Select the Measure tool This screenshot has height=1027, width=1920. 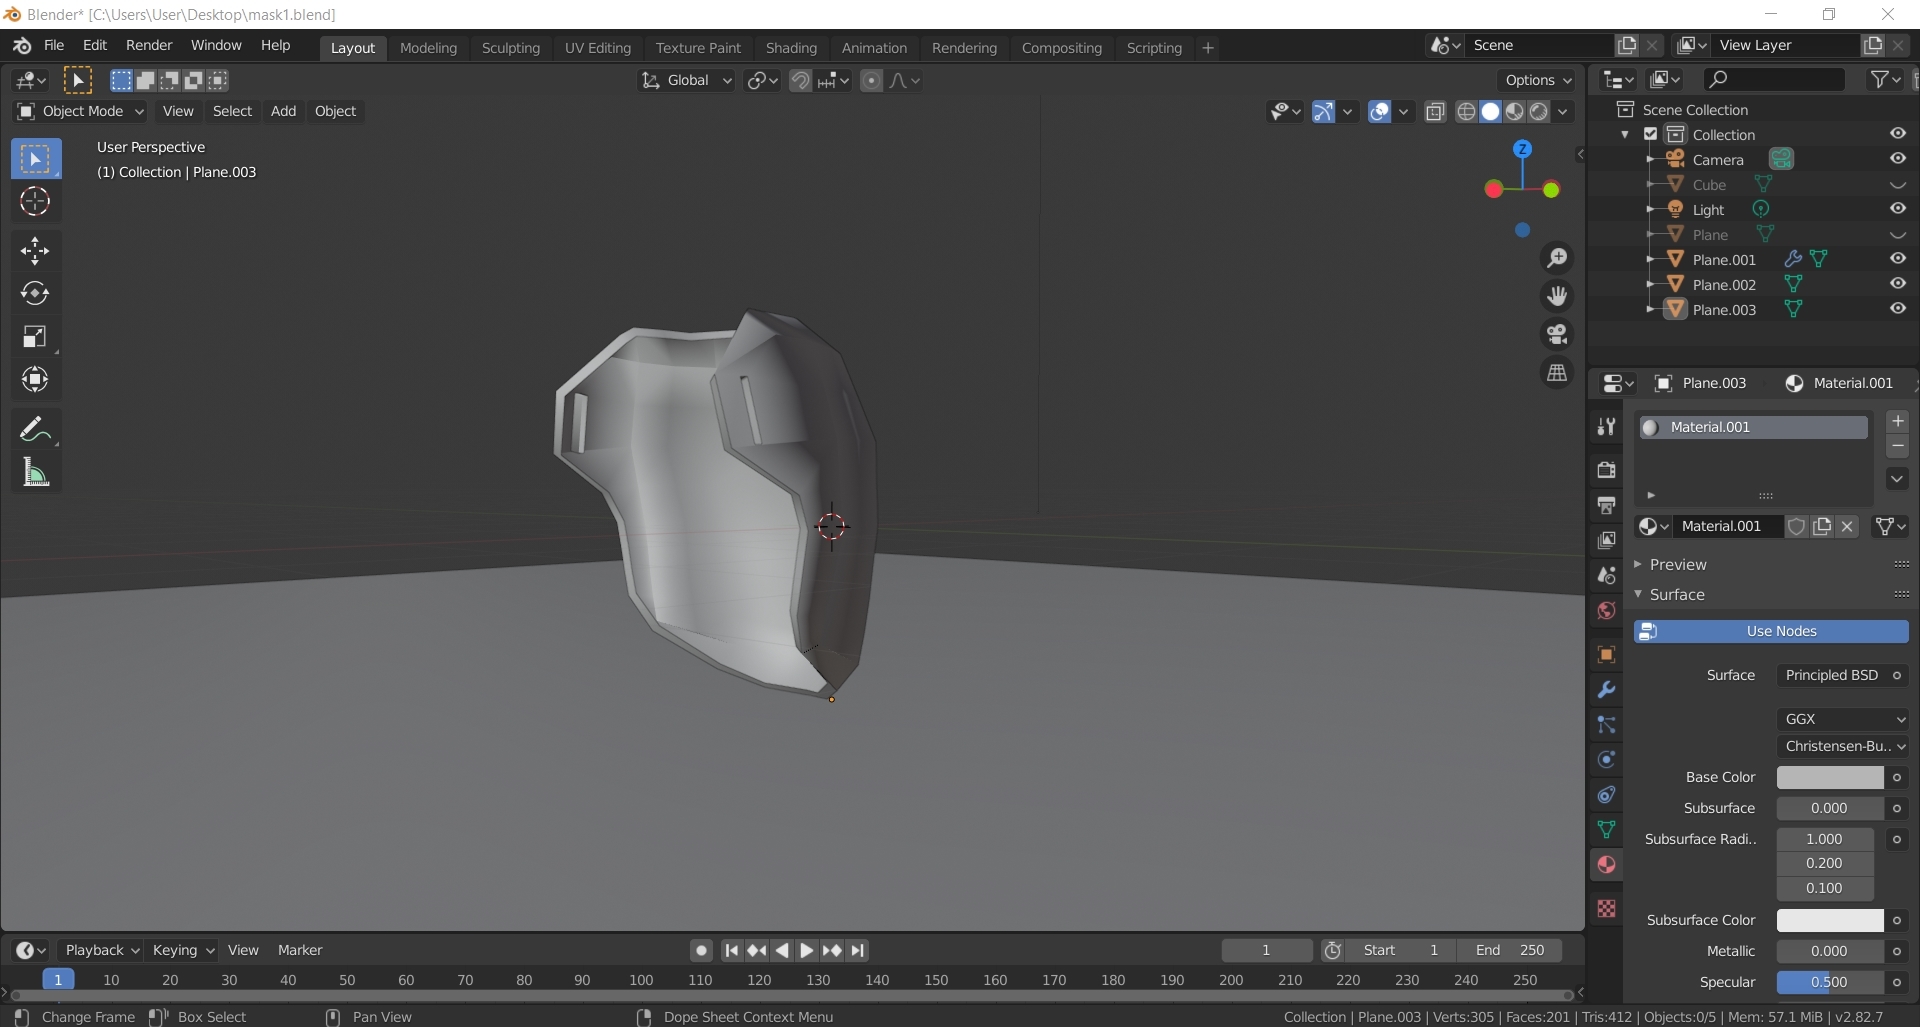point(35,472)
